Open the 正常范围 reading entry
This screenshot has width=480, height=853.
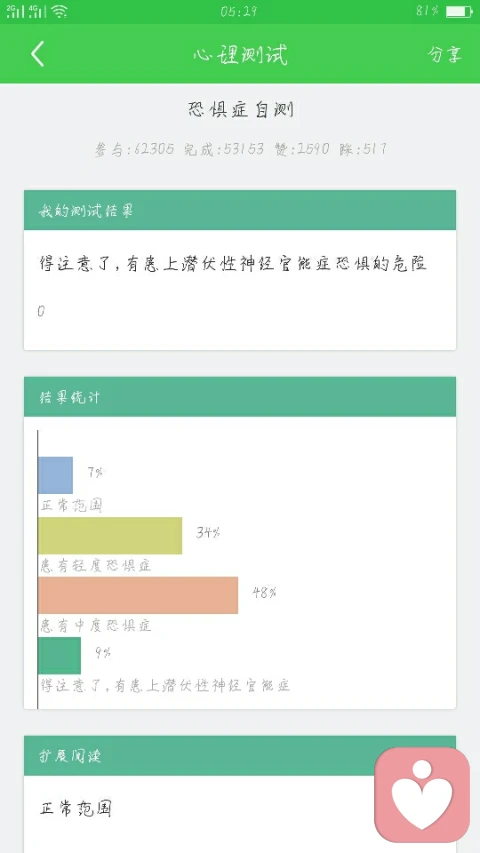click(76, 809)
